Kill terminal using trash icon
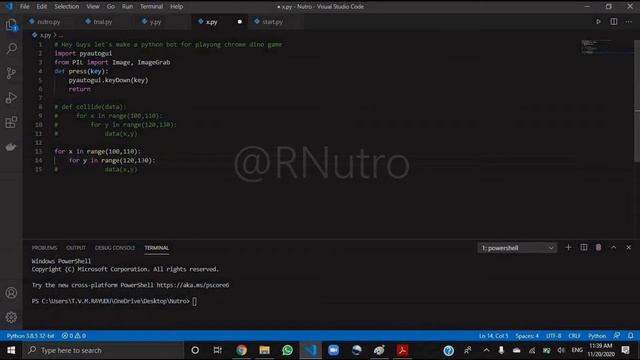 (x=598, y=247)
